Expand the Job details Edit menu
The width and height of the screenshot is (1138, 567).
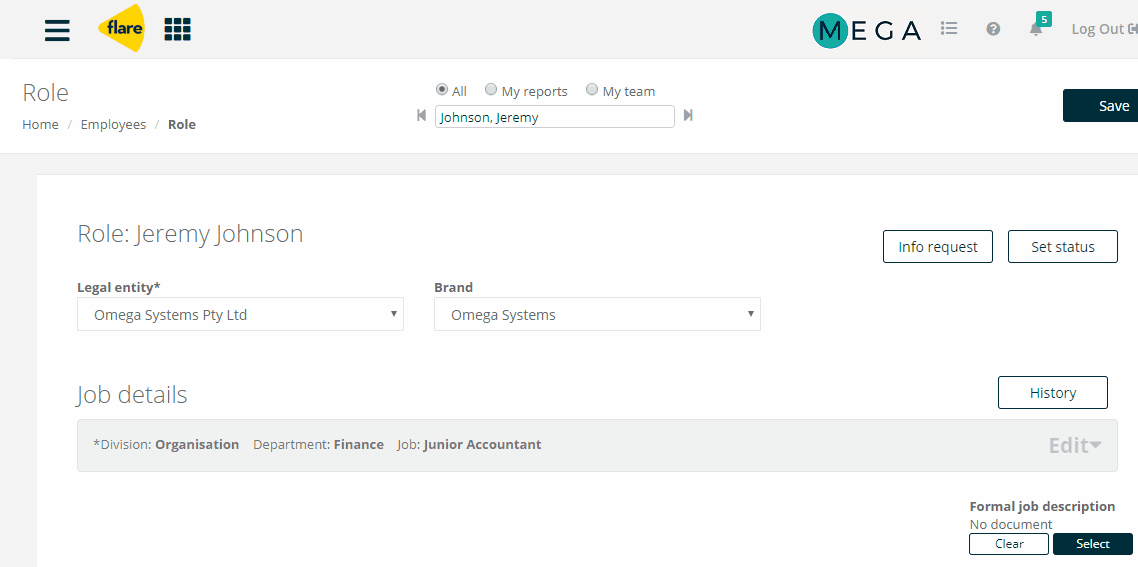tap(1074, 445)
